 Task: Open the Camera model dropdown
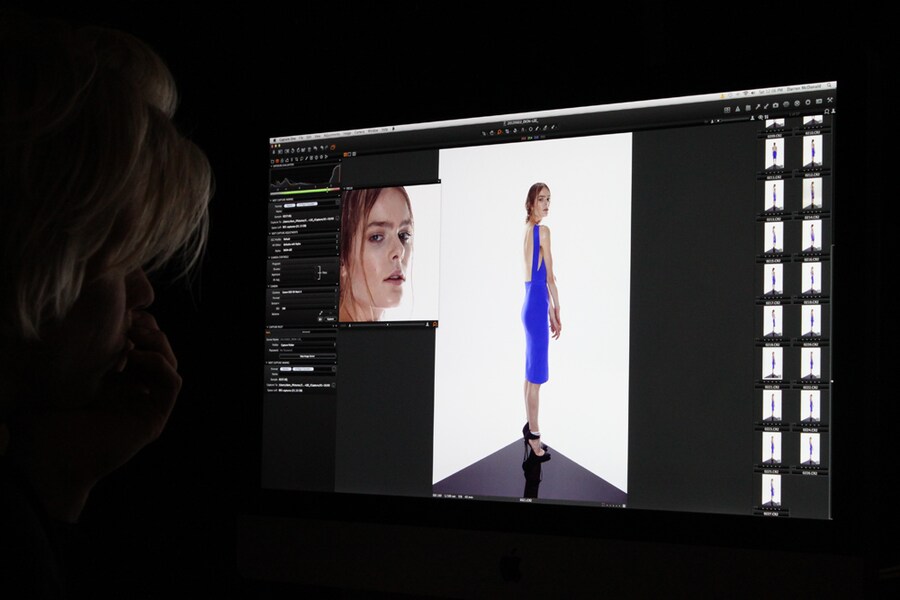tap(309, 292)
